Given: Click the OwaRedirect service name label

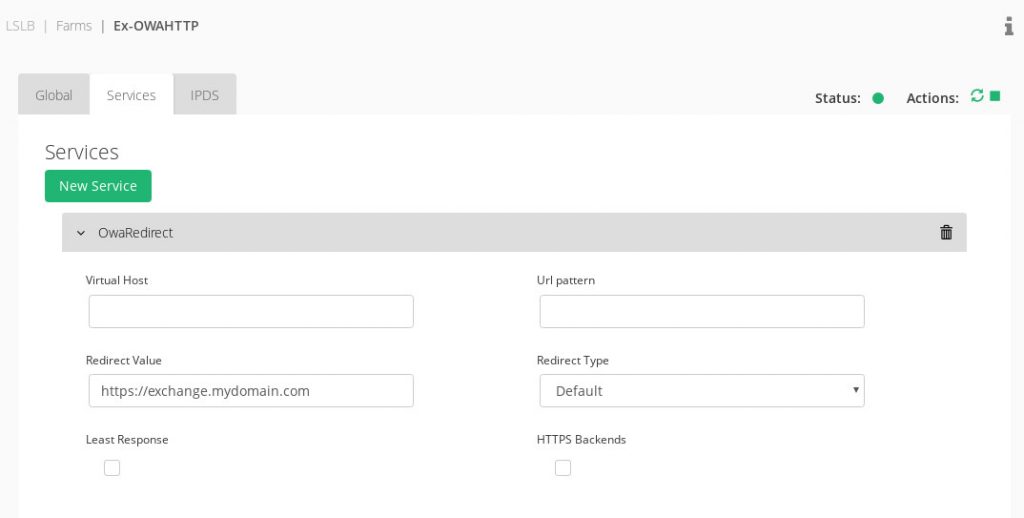Looking at the screenshot, I should click(x=135, y=233).
